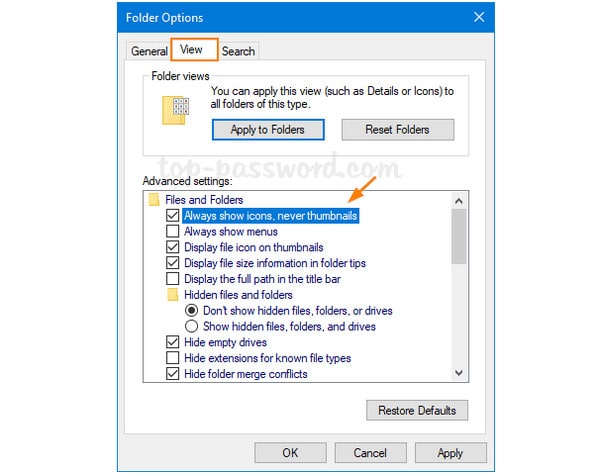Confirm with the OK button
The image size is (600, 473).
tap(290, 453)
